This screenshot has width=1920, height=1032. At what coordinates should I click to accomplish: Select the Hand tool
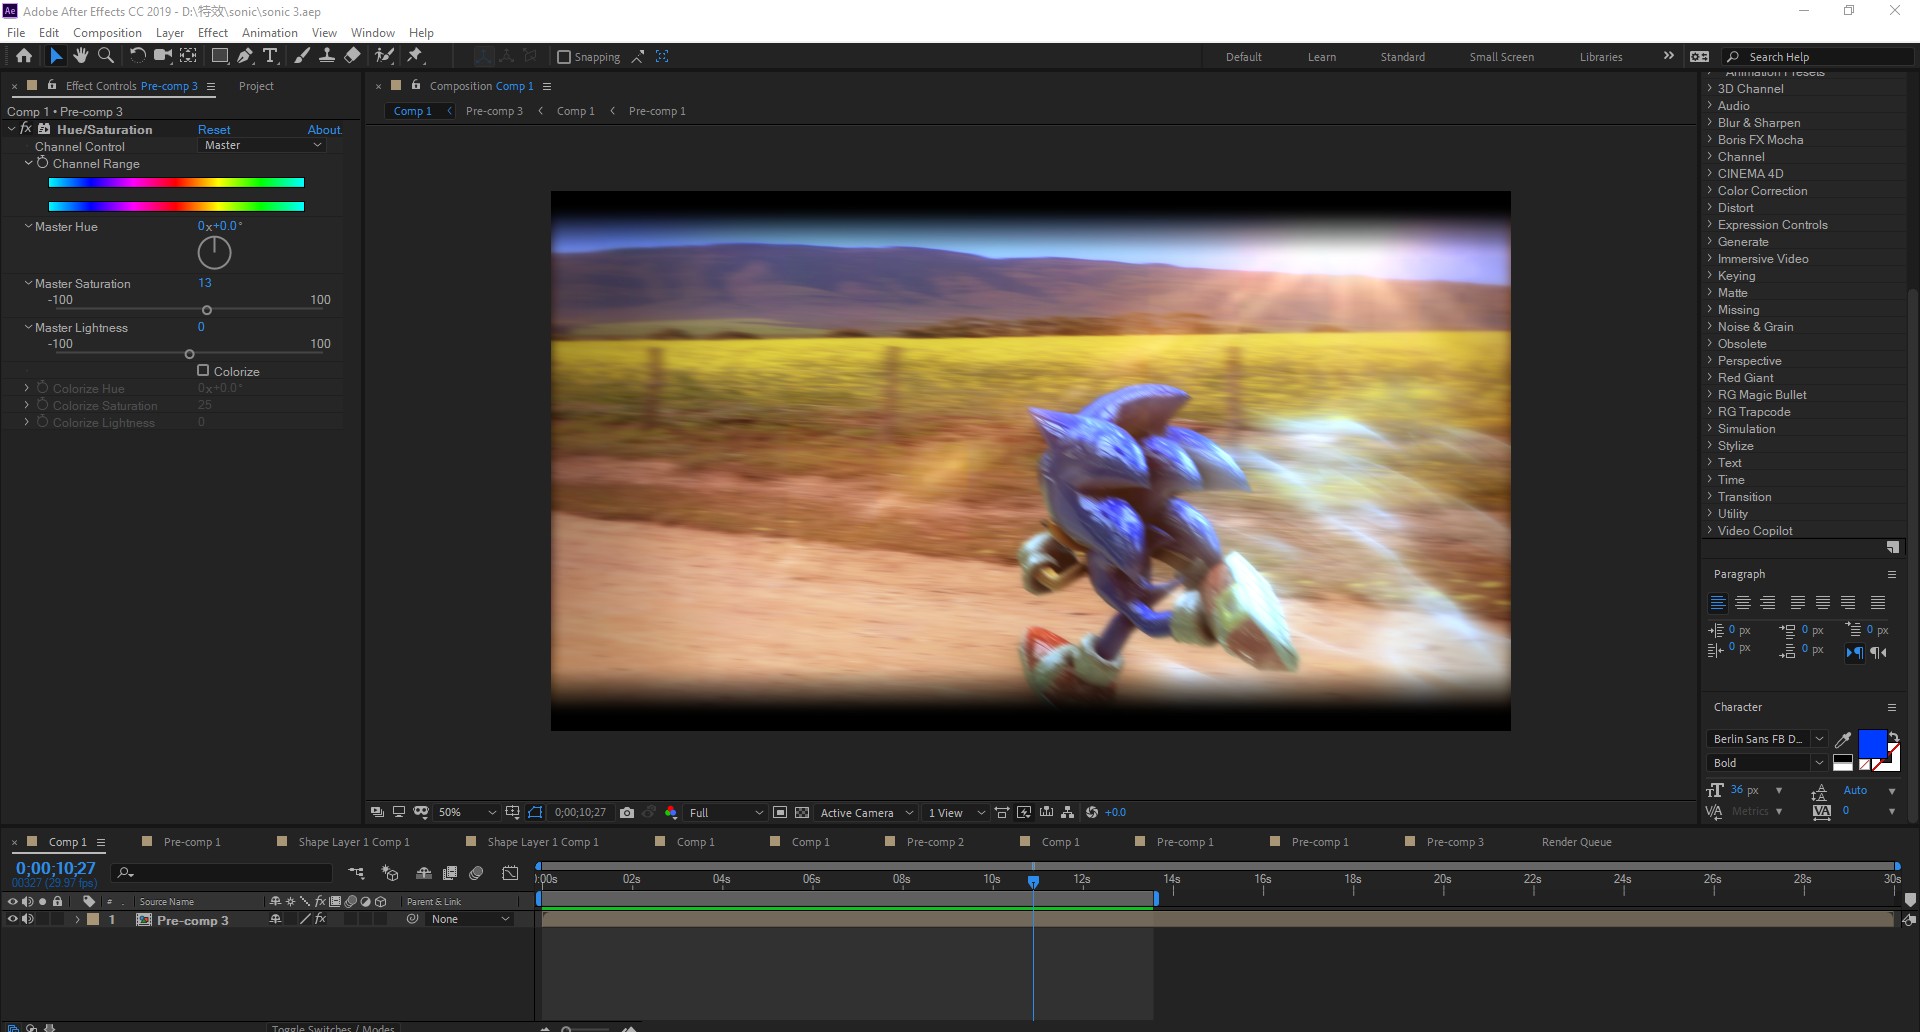tap(81, 56)
